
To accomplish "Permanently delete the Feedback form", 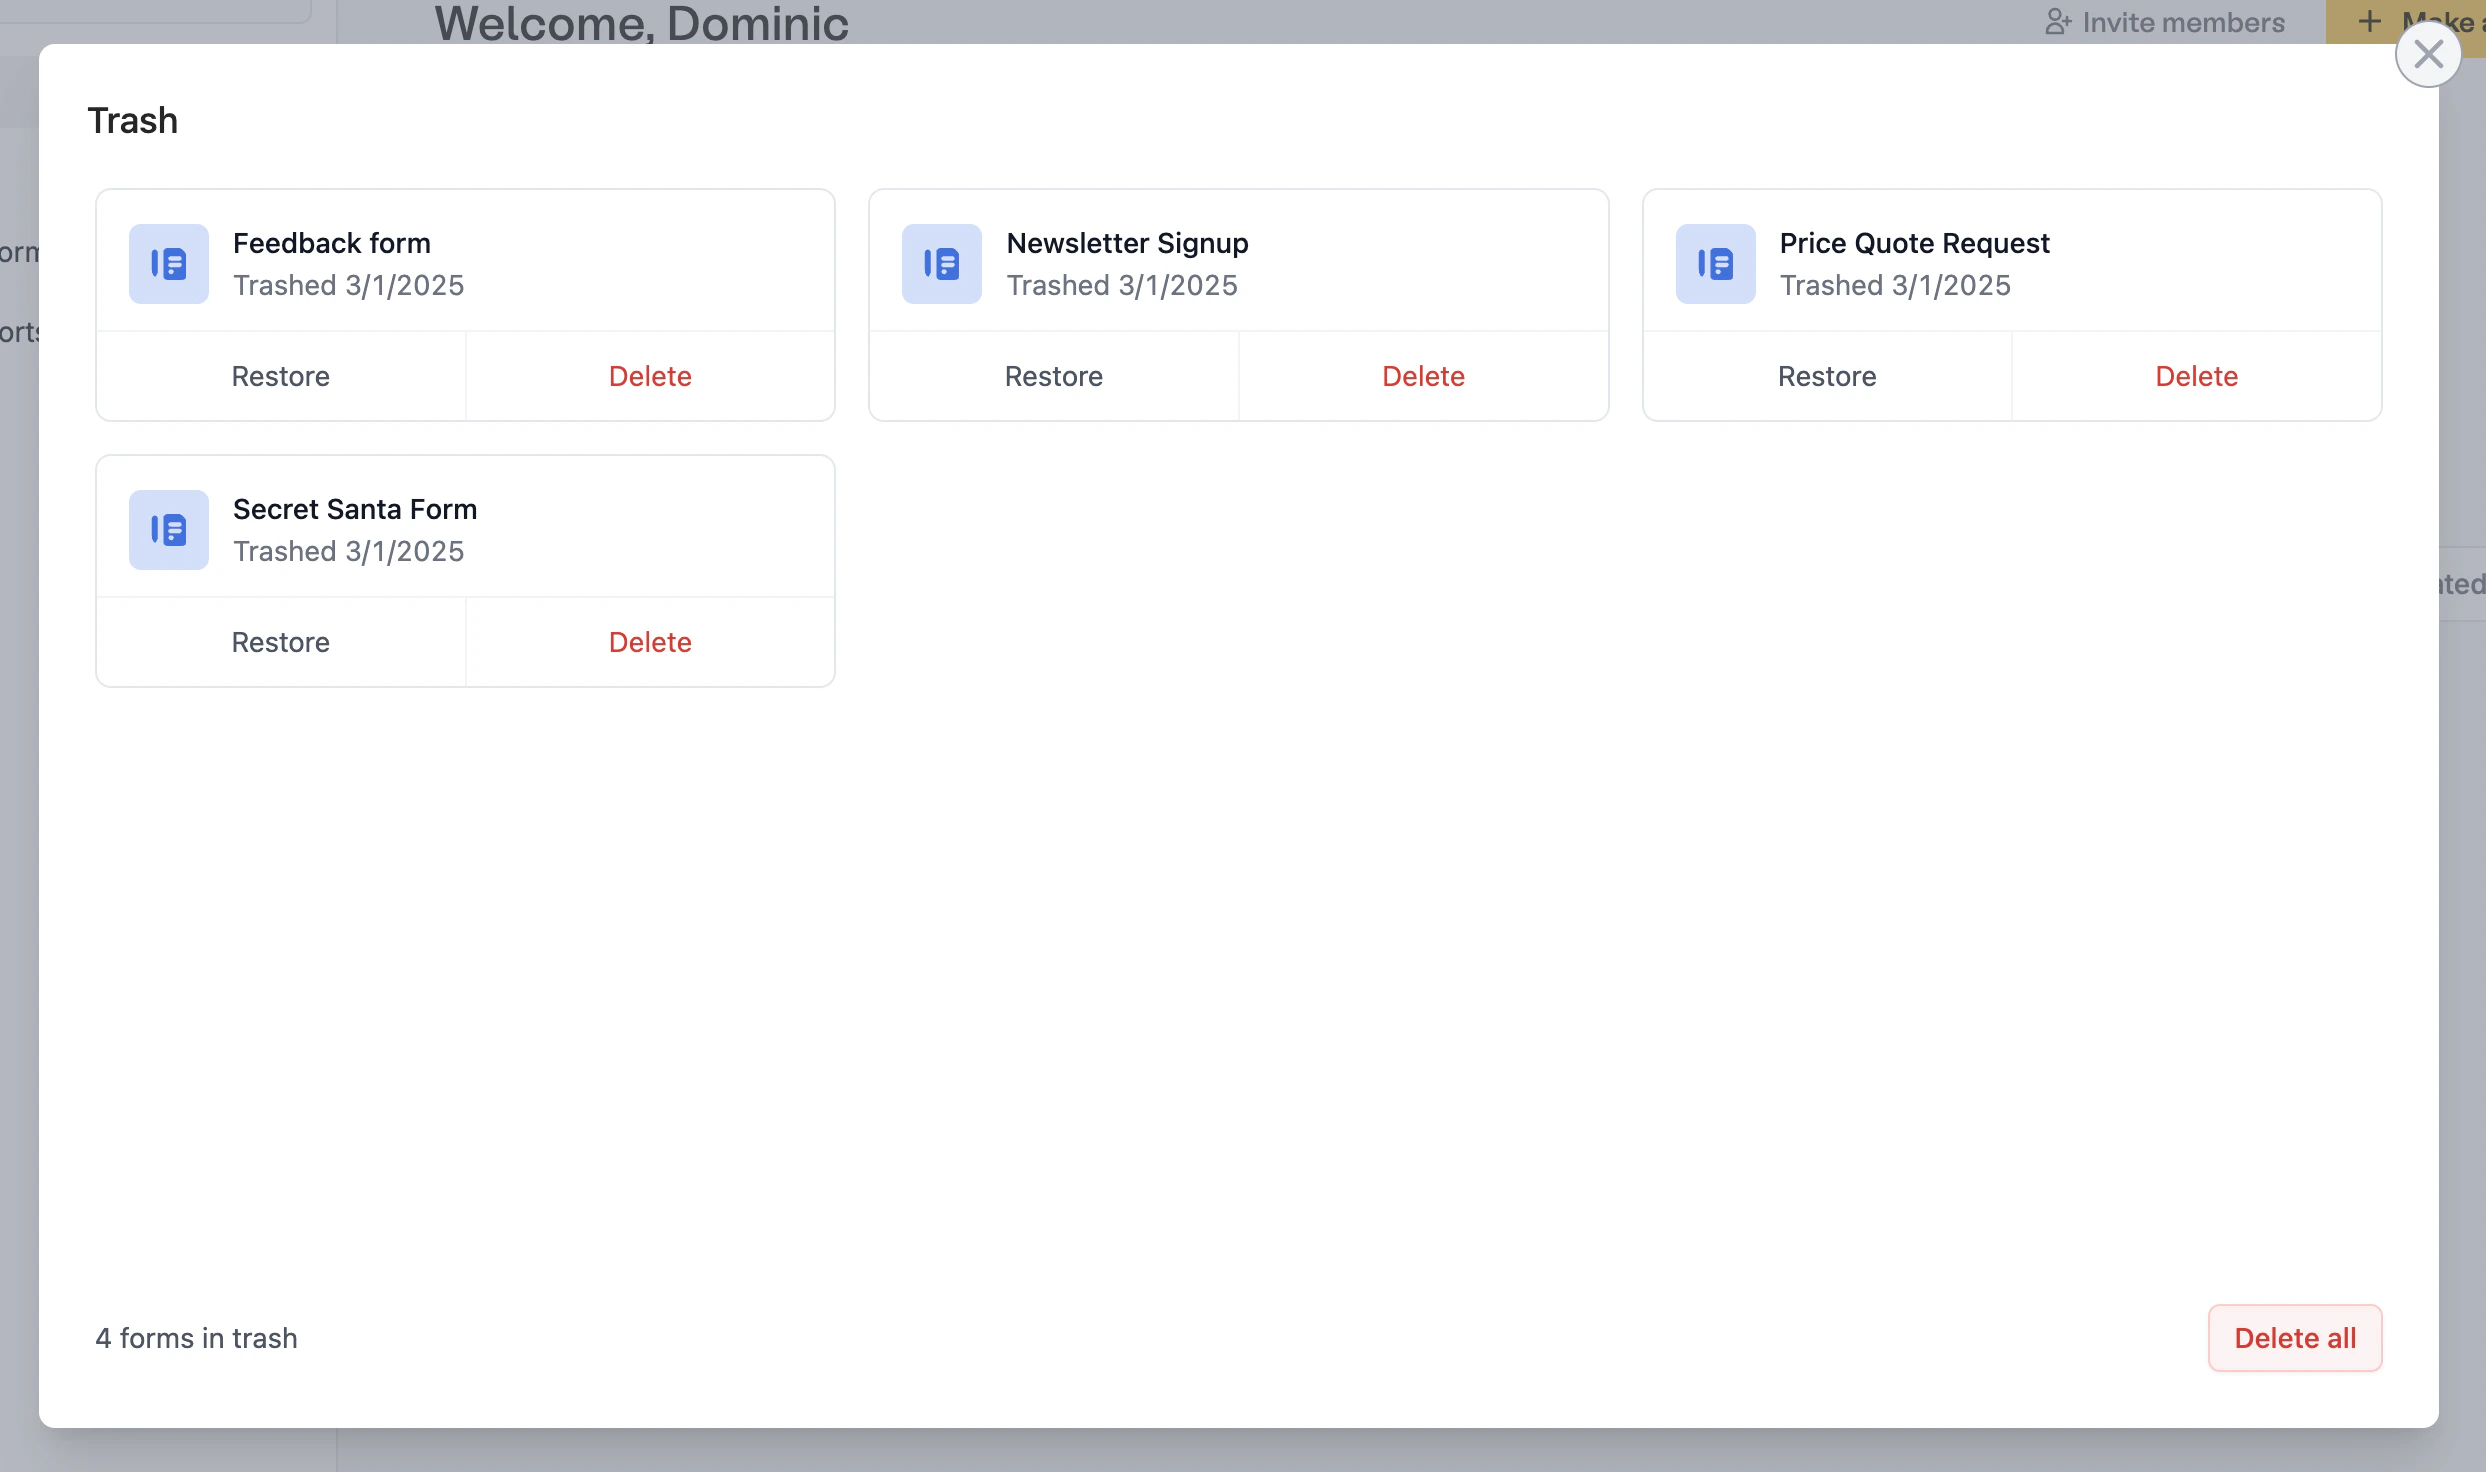I will 650,376.
